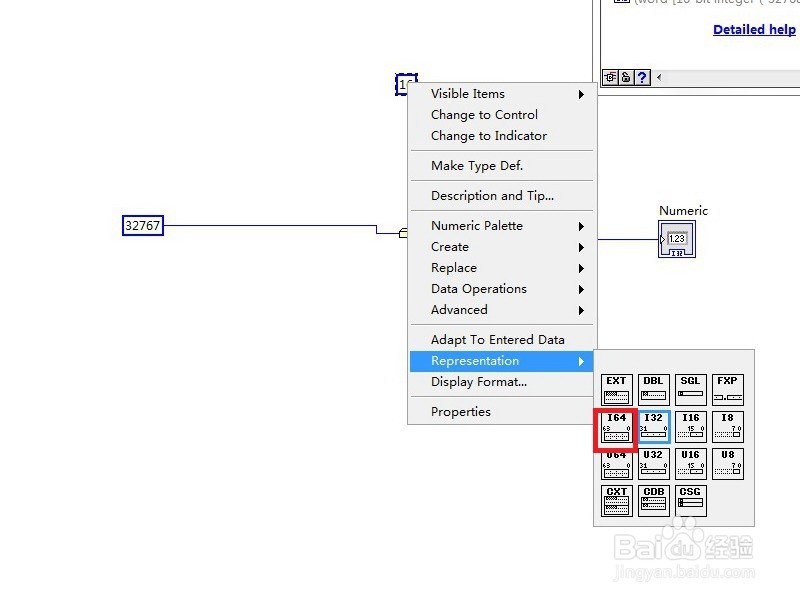The width and height of the screenshot is (800, 600).
Task: Pick the I16 word integer representation
Action: (x=690, y=427)
